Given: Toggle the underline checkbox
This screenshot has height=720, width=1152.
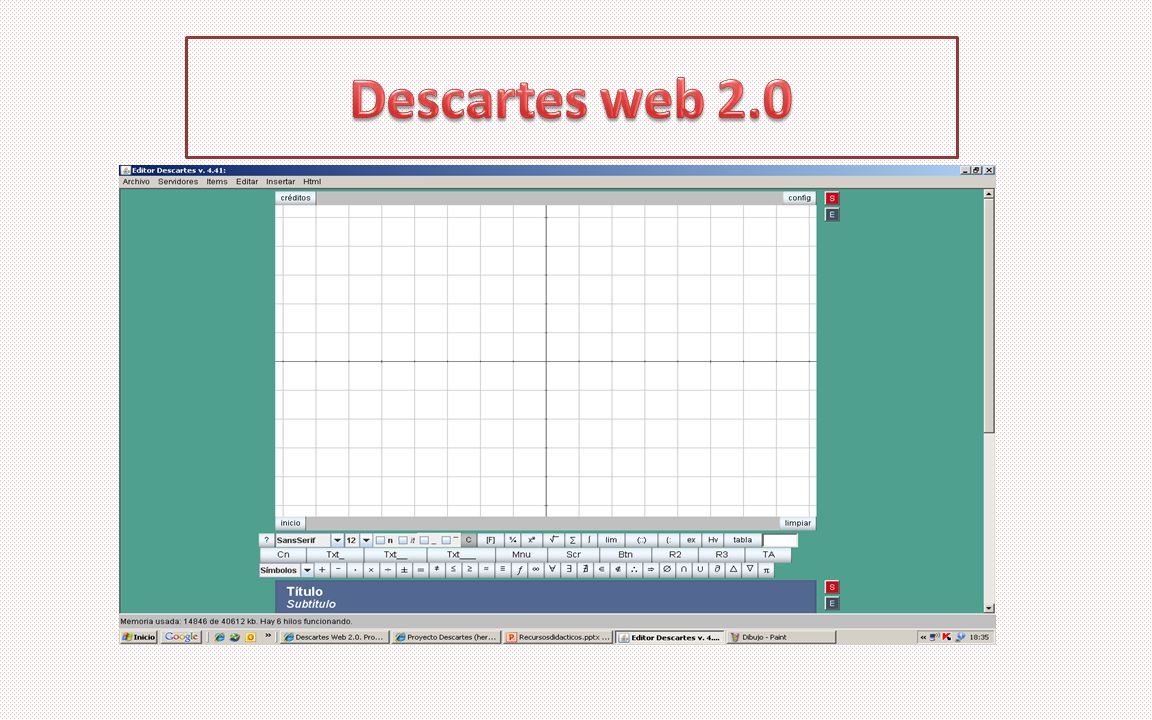Looking at the screenshot, I should click(424, 541).
